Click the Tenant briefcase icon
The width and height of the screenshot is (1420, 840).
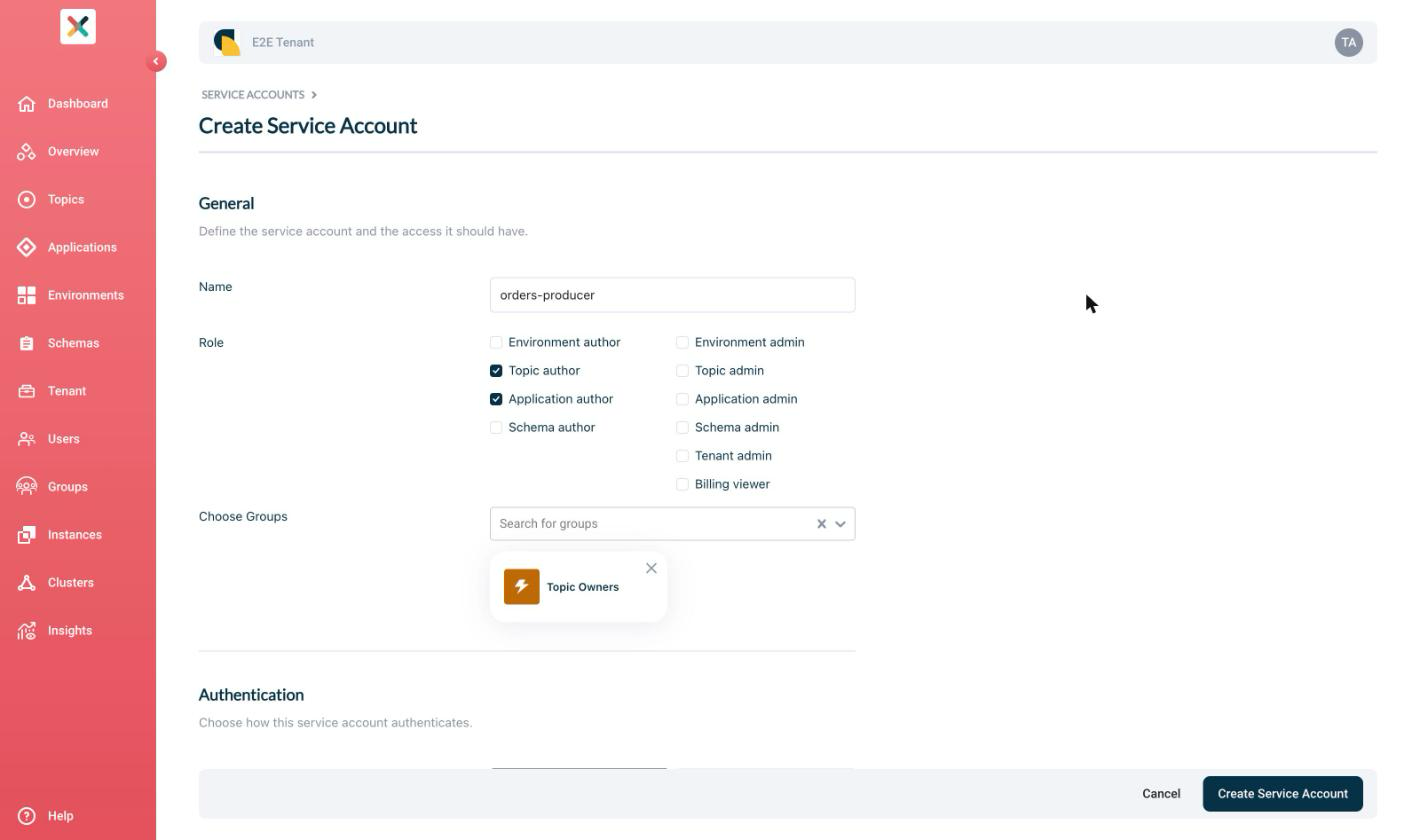click(27, 392)
